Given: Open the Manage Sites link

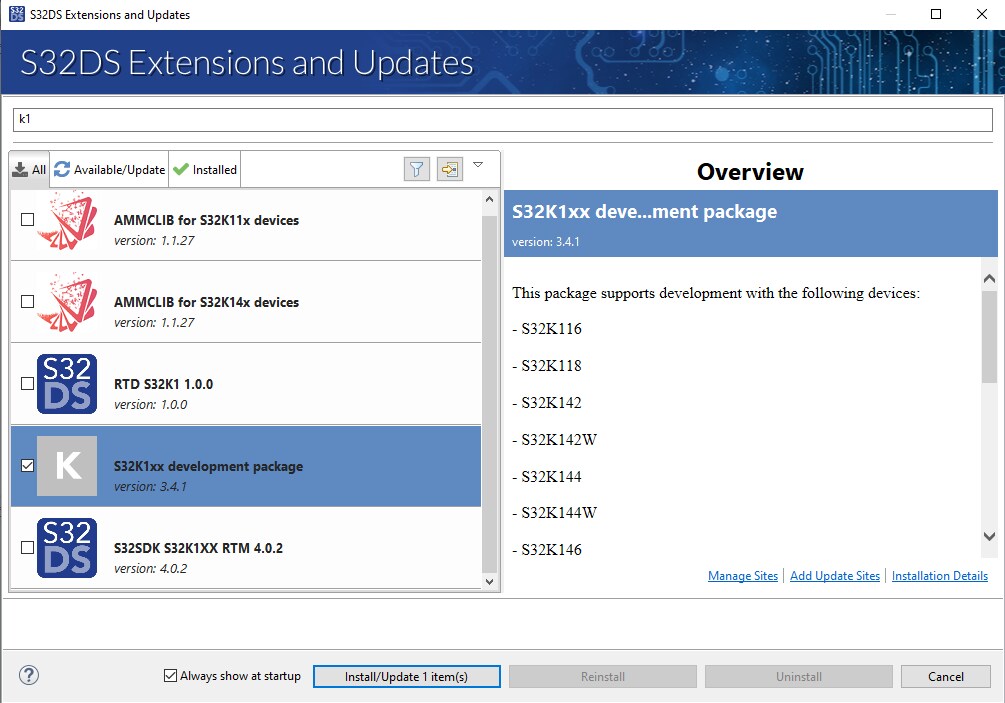Looking at the screenshot, I should [x=742, y=576].
